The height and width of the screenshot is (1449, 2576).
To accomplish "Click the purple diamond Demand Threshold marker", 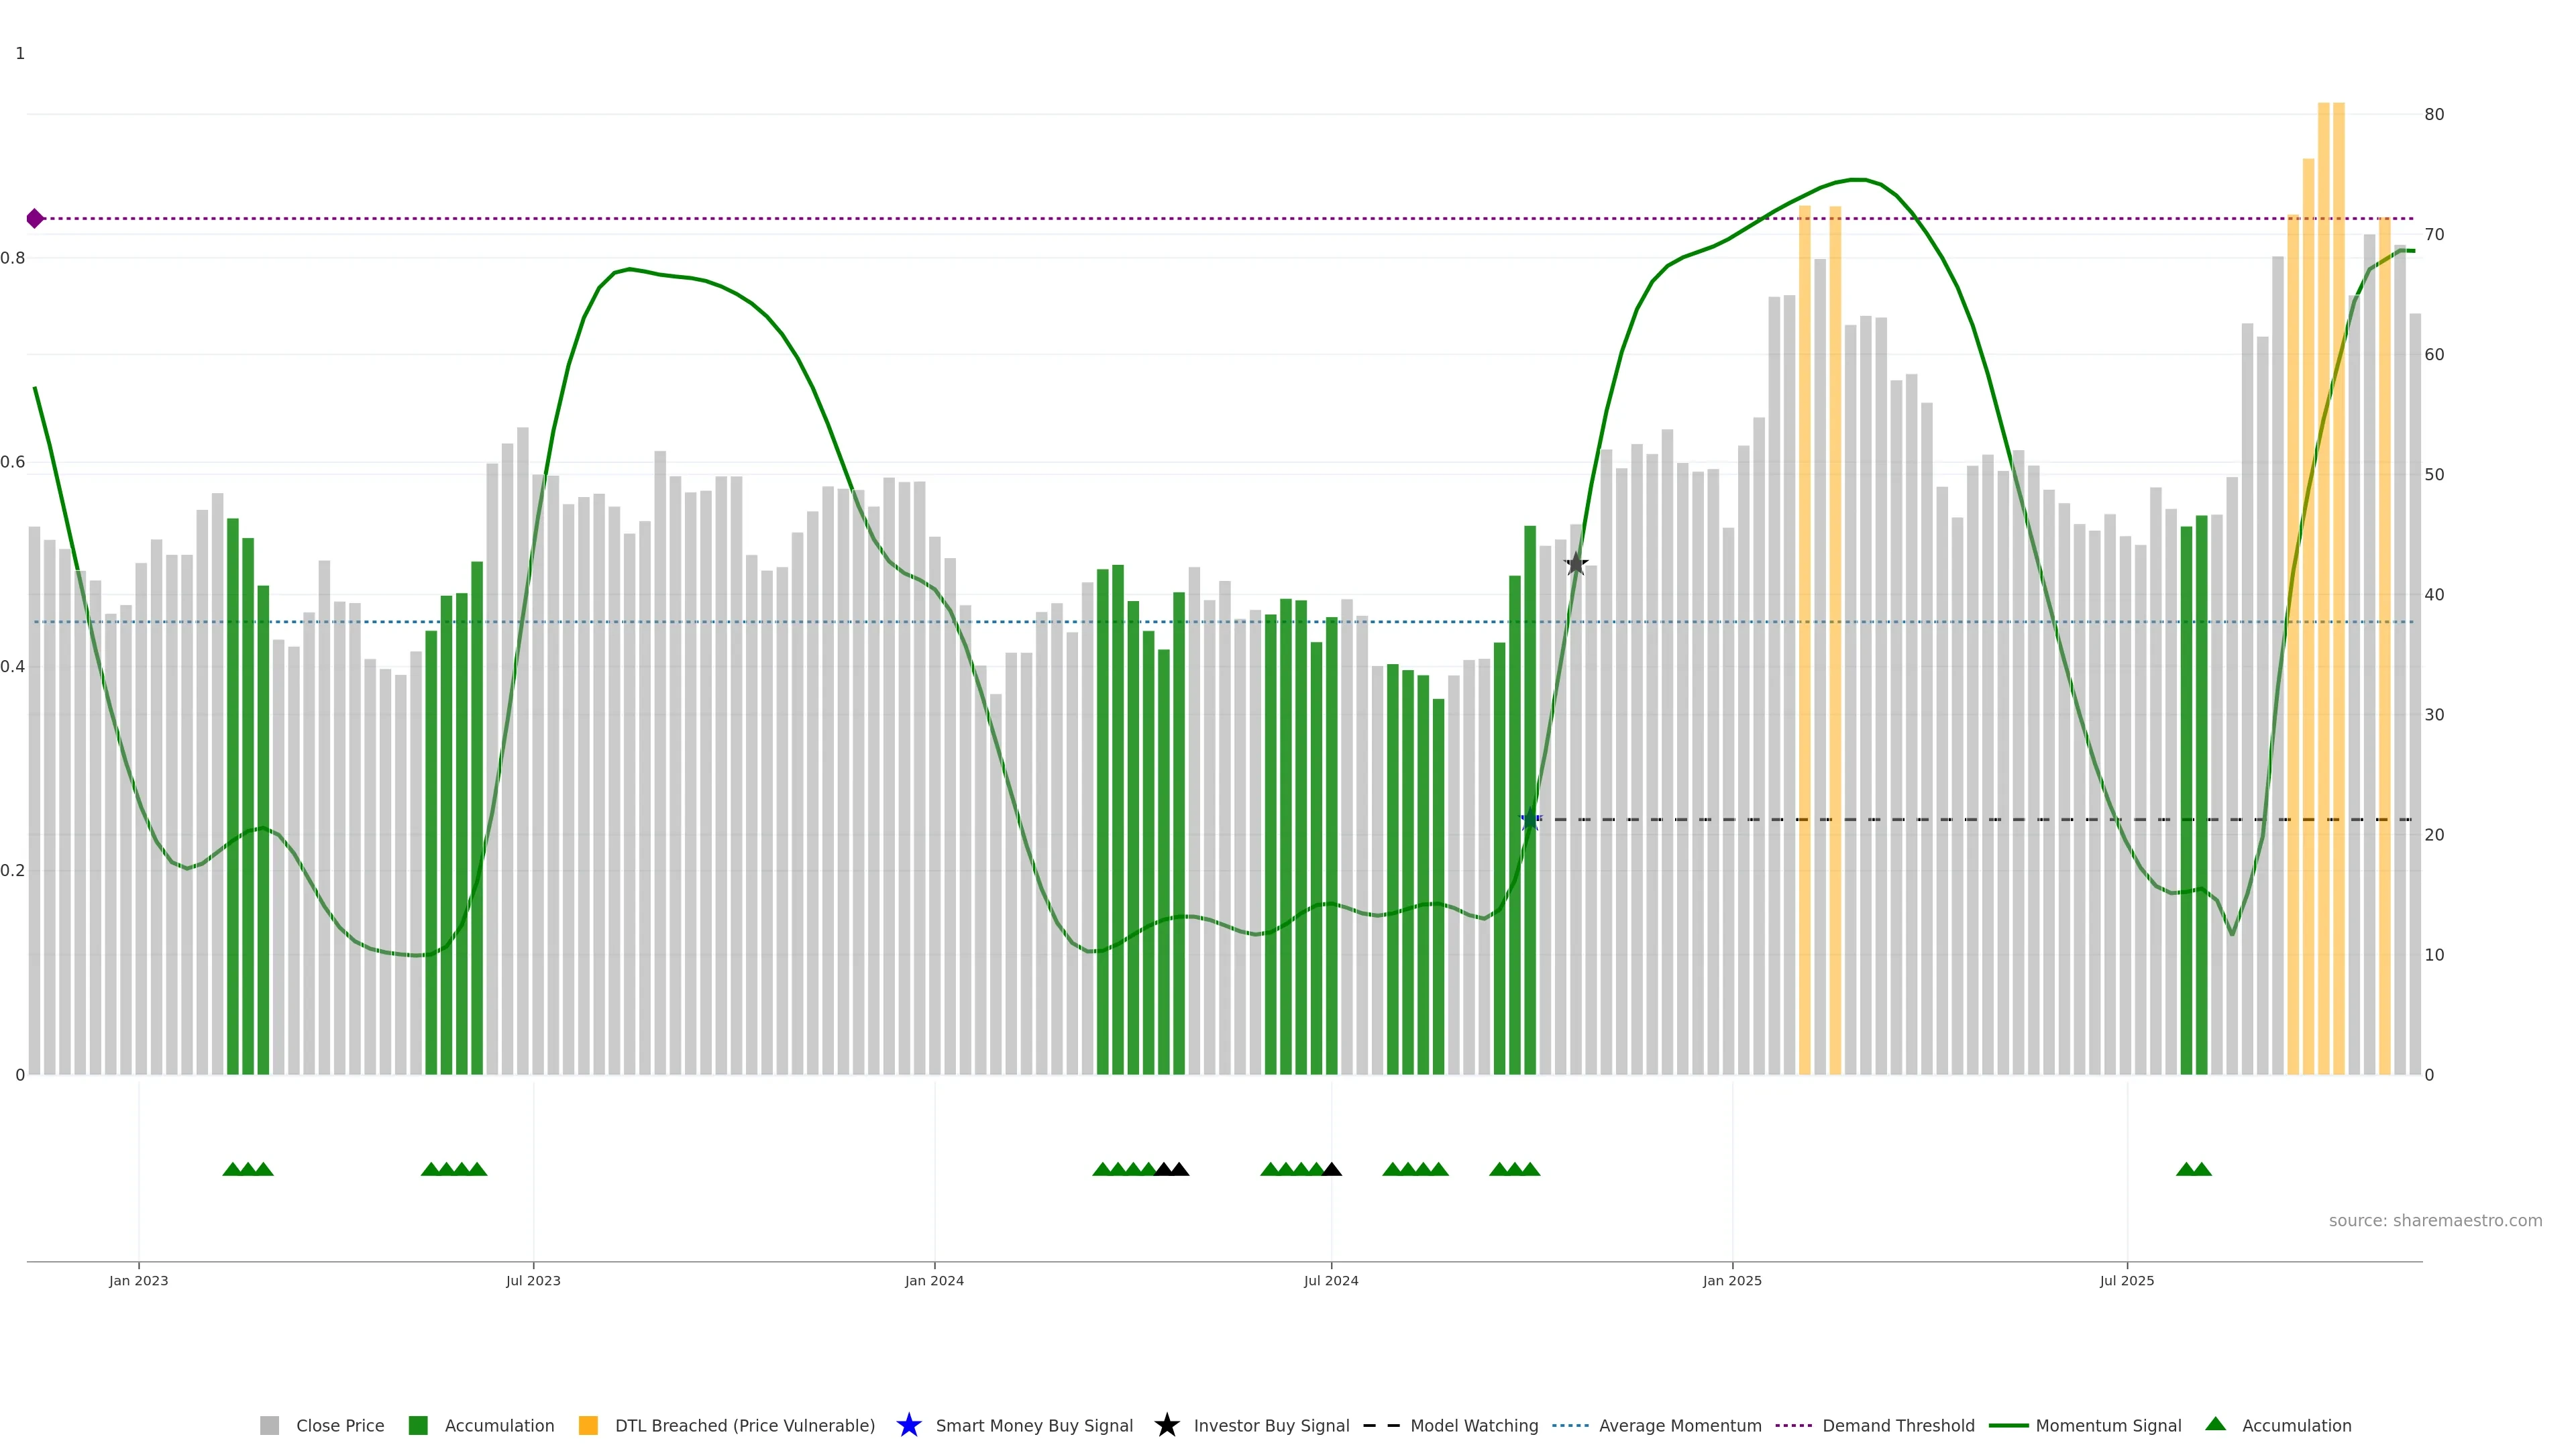I will [35, 218].
